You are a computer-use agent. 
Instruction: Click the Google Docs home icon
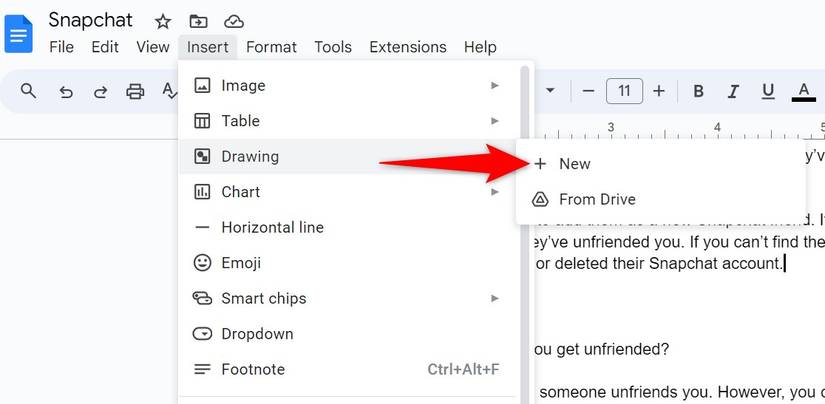pos(19,32)
